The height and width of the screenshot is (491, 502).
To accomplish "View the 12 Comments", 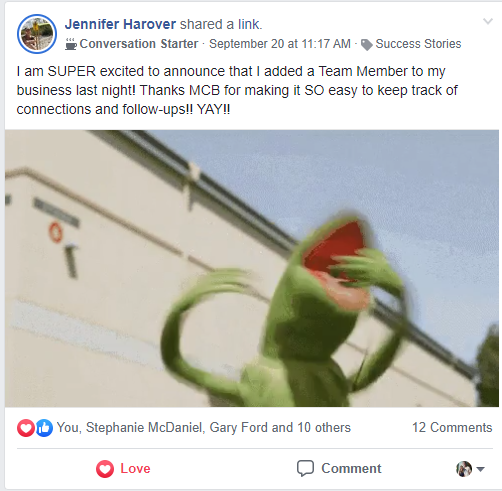I will click(x=452, y=427).
